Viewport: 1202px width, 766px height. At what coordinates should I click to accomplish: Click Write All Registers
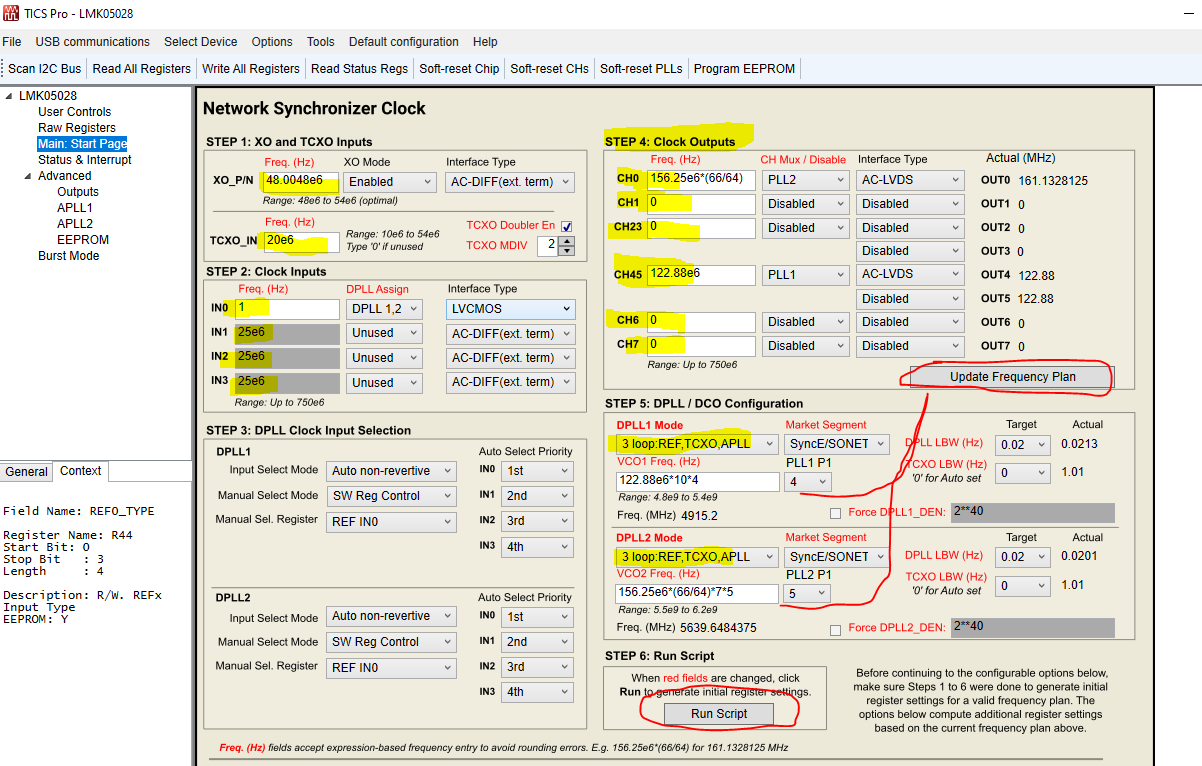click(x=251, y=69)
